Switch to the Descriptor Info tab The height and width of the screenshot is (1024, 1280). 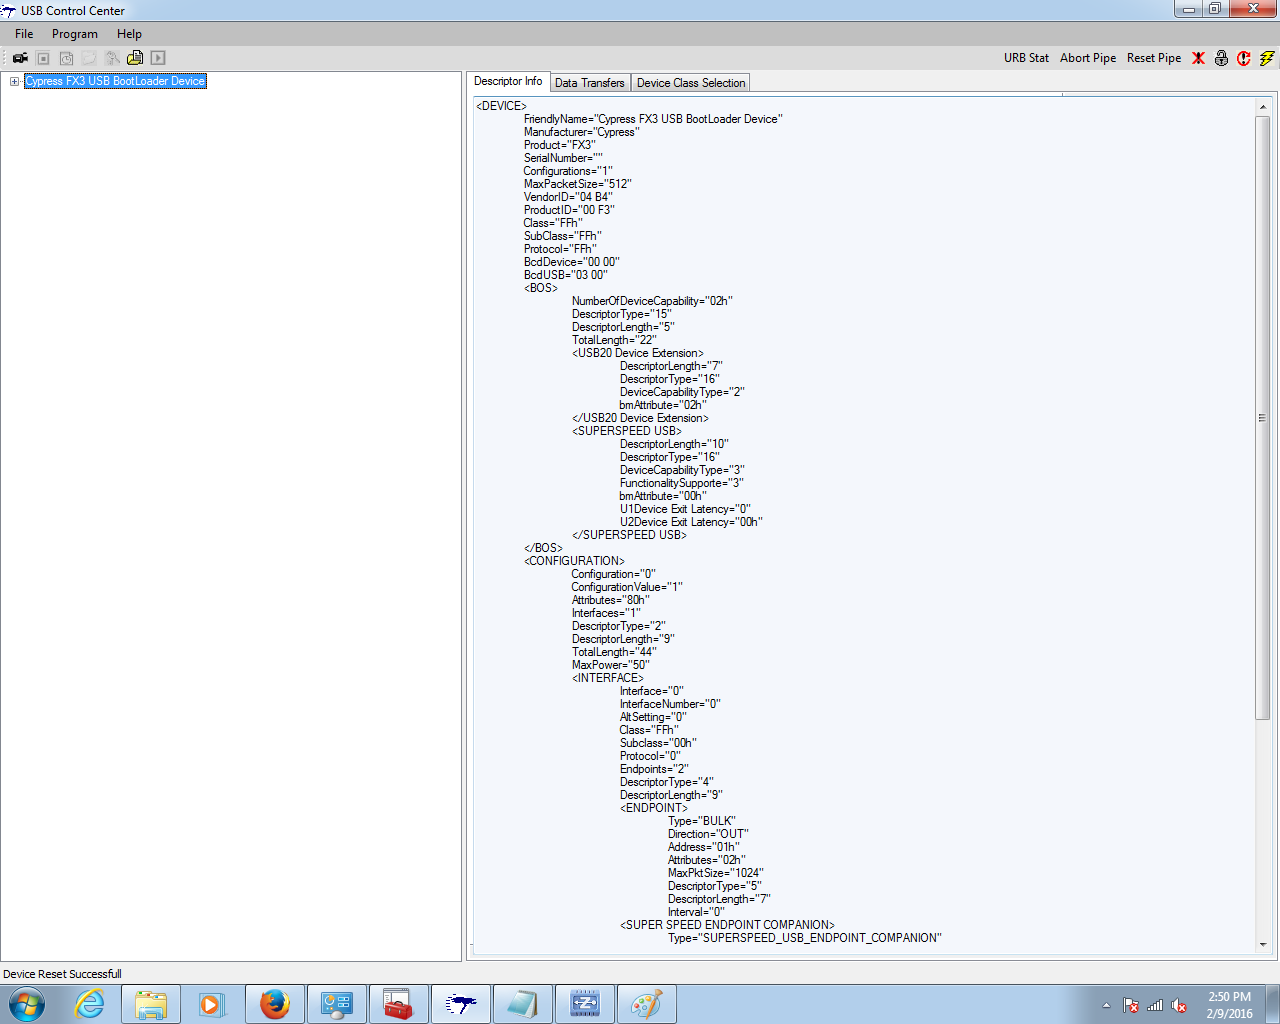point(508,82)
